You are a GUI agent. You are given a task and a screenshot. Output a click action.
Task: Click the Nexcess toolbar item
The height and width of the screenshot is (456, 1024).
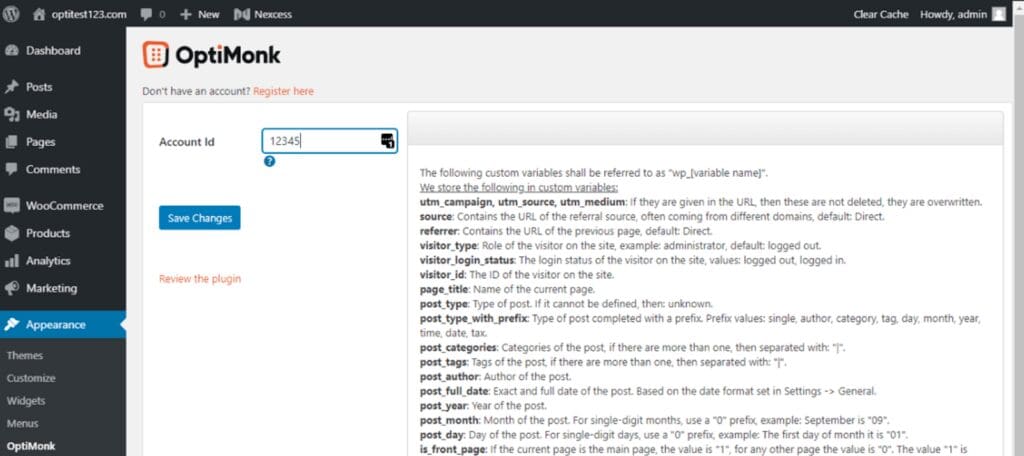pyautogui.click(x=263, y=15)
